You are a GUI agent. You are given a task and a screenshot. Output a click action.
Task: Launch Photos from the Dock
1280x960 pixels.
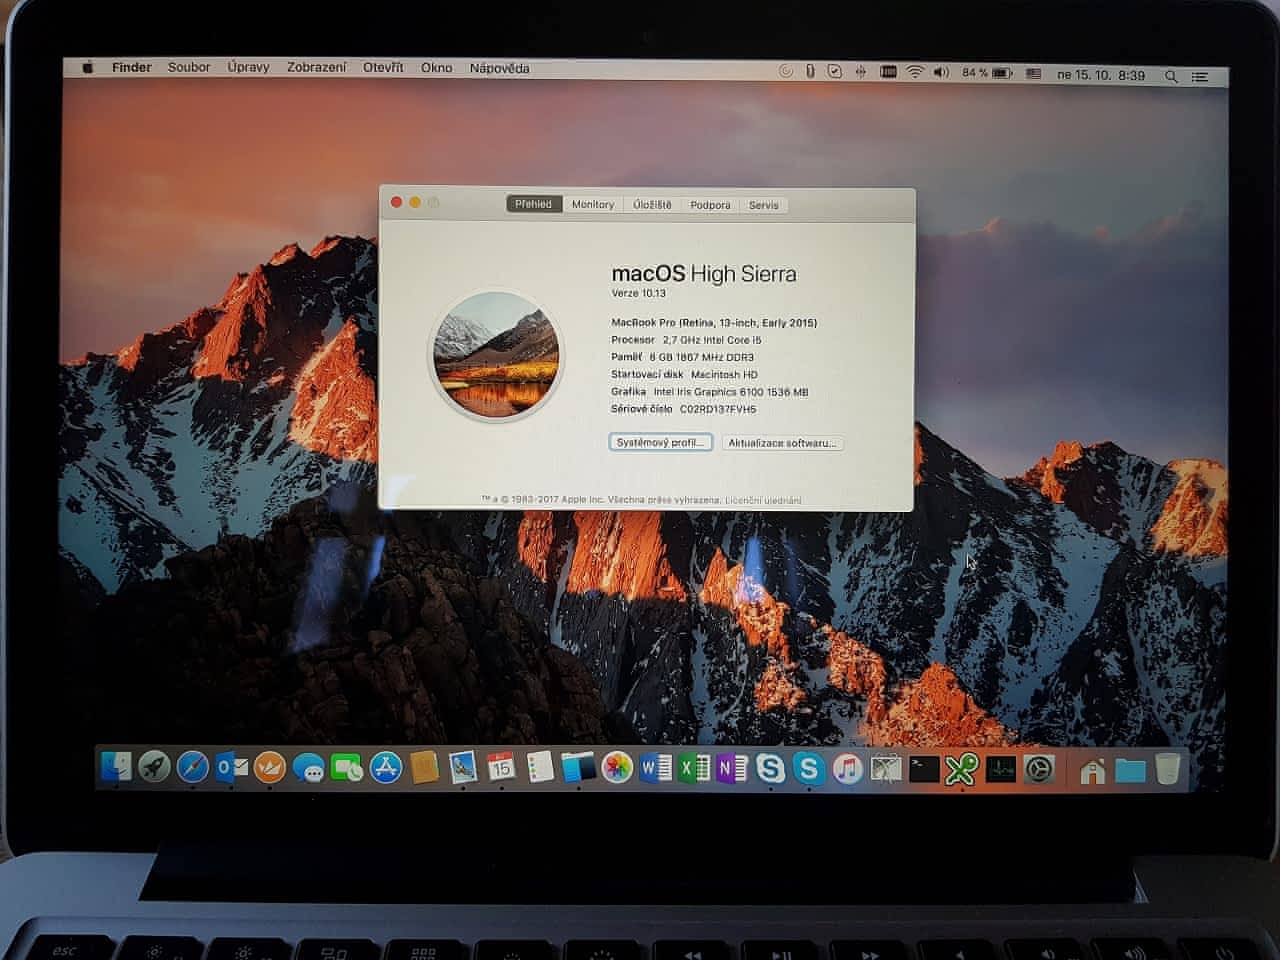click(617, 768)
